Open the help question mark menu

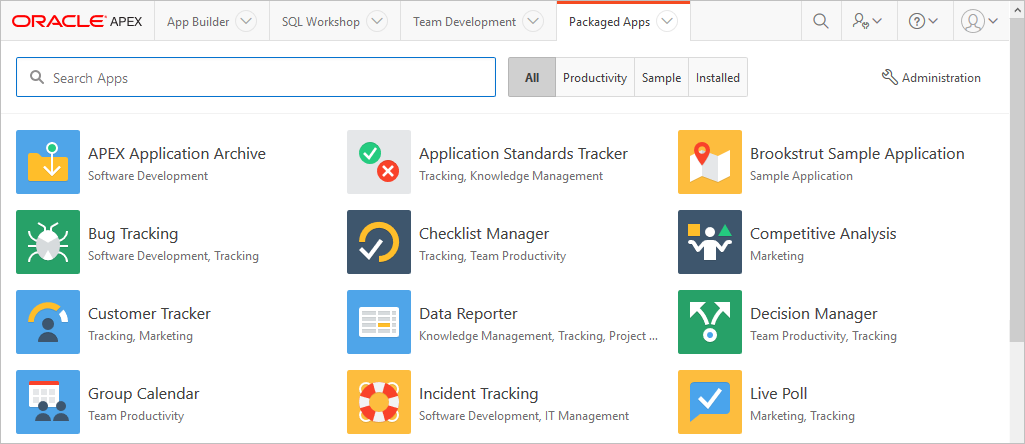point(924,21)
